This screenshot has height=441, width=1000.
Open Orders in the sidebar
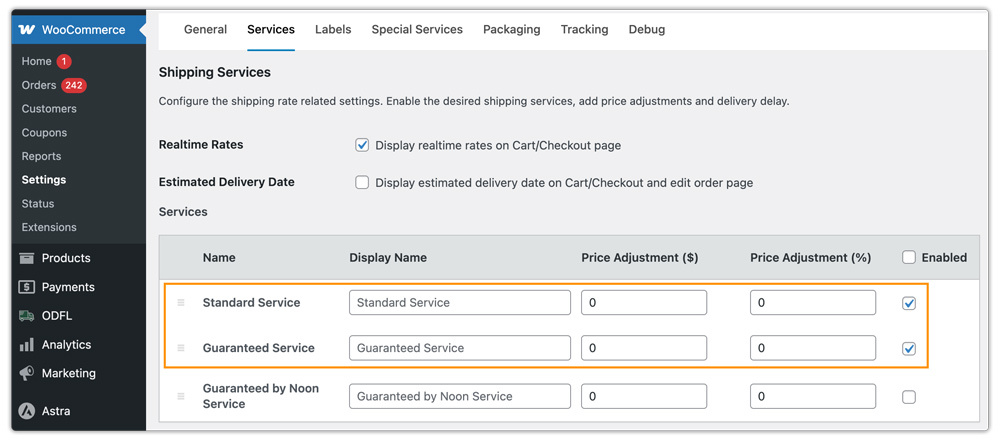(x=39, y=85)
